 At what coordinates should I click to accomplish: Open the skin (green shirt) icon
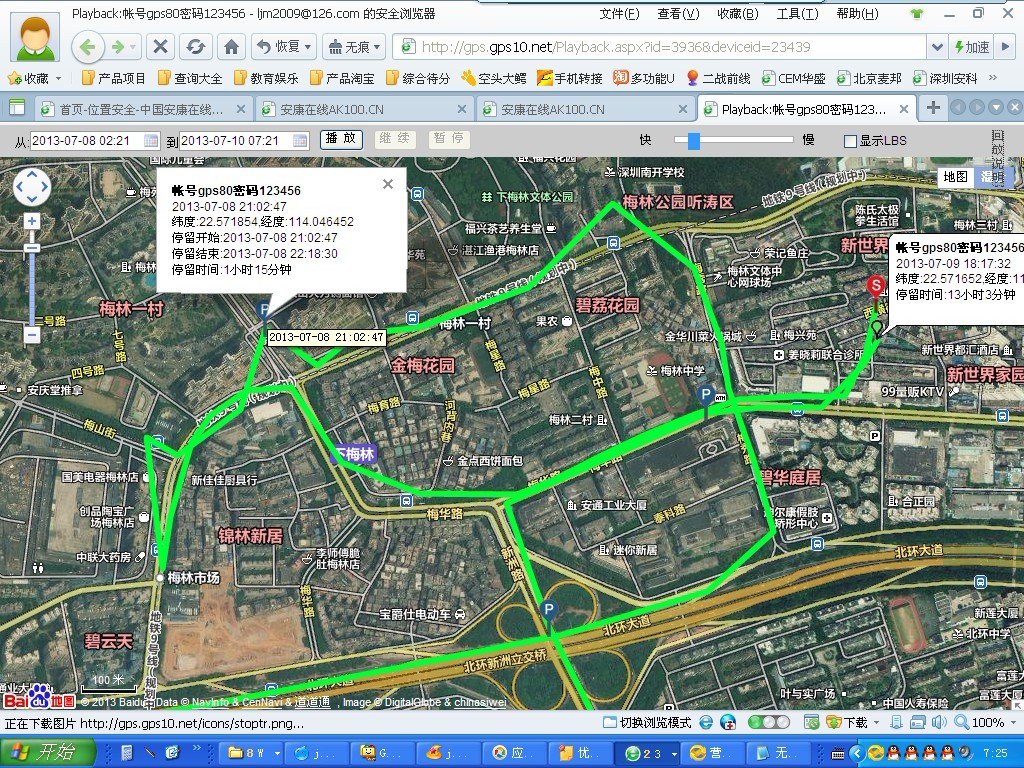point(917,13)
